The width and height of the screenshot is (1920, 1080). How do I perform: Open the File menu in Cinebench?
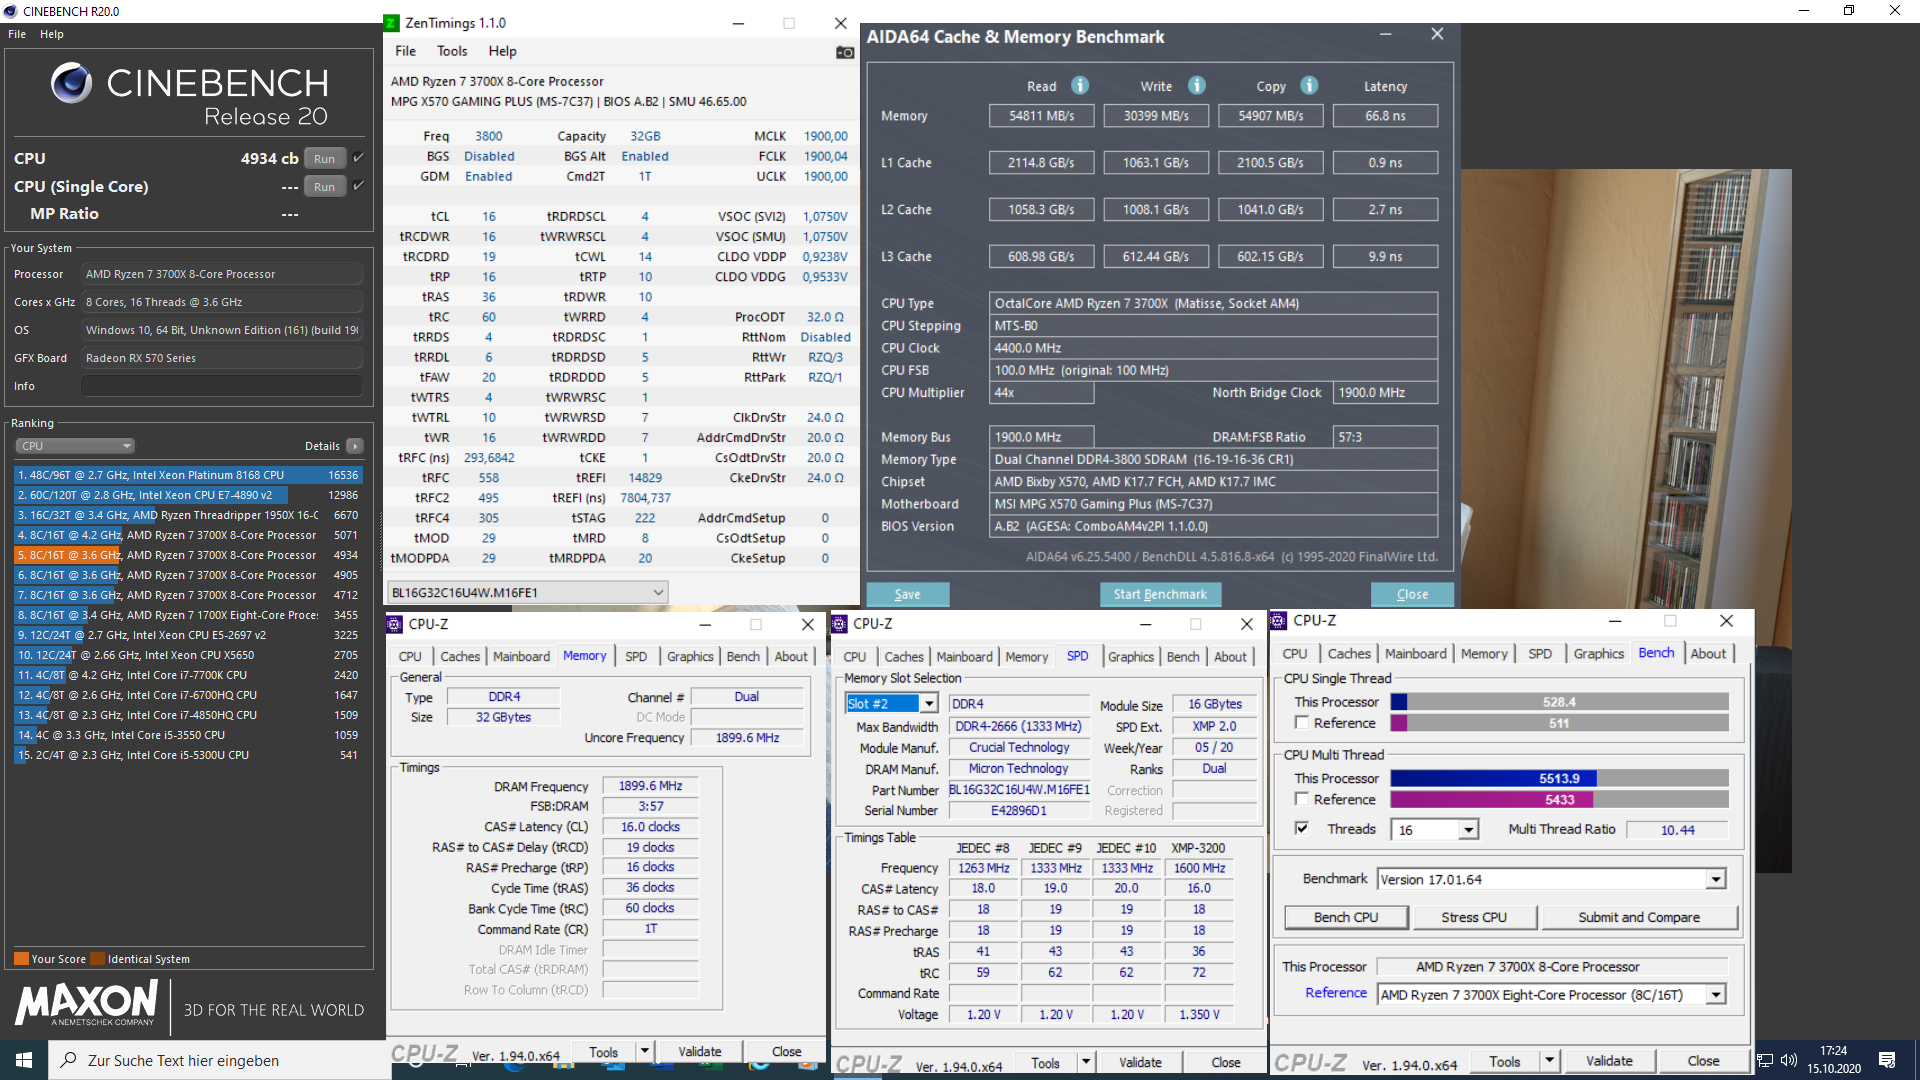[x=17, y=34]
